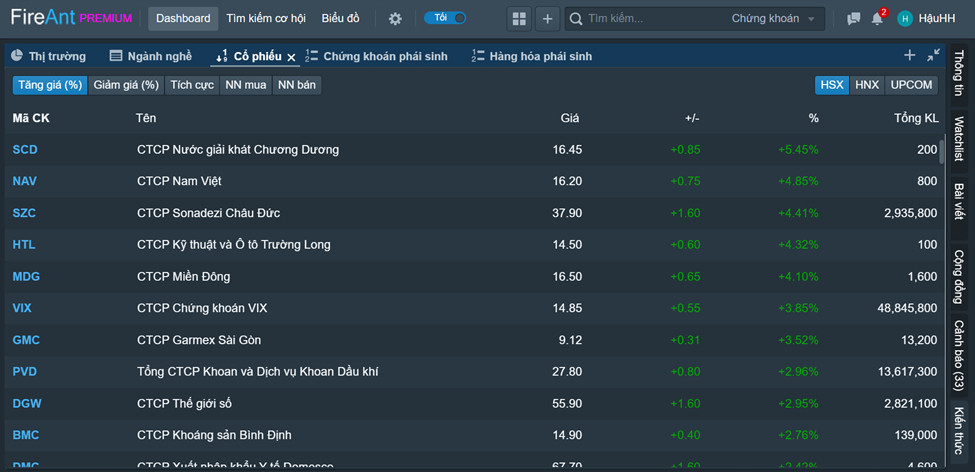
Task: Select the Tăng giá (%) filter
Action: pyautogui.click(x=50, y=85)
